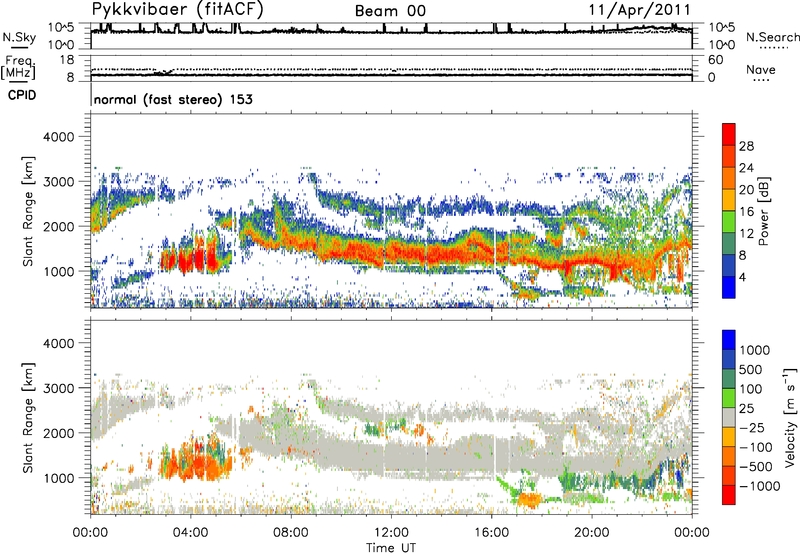This screenshot has width=800, height=554.
Task: Click the '12:00' time axis tick
Action: pos(391,533)
